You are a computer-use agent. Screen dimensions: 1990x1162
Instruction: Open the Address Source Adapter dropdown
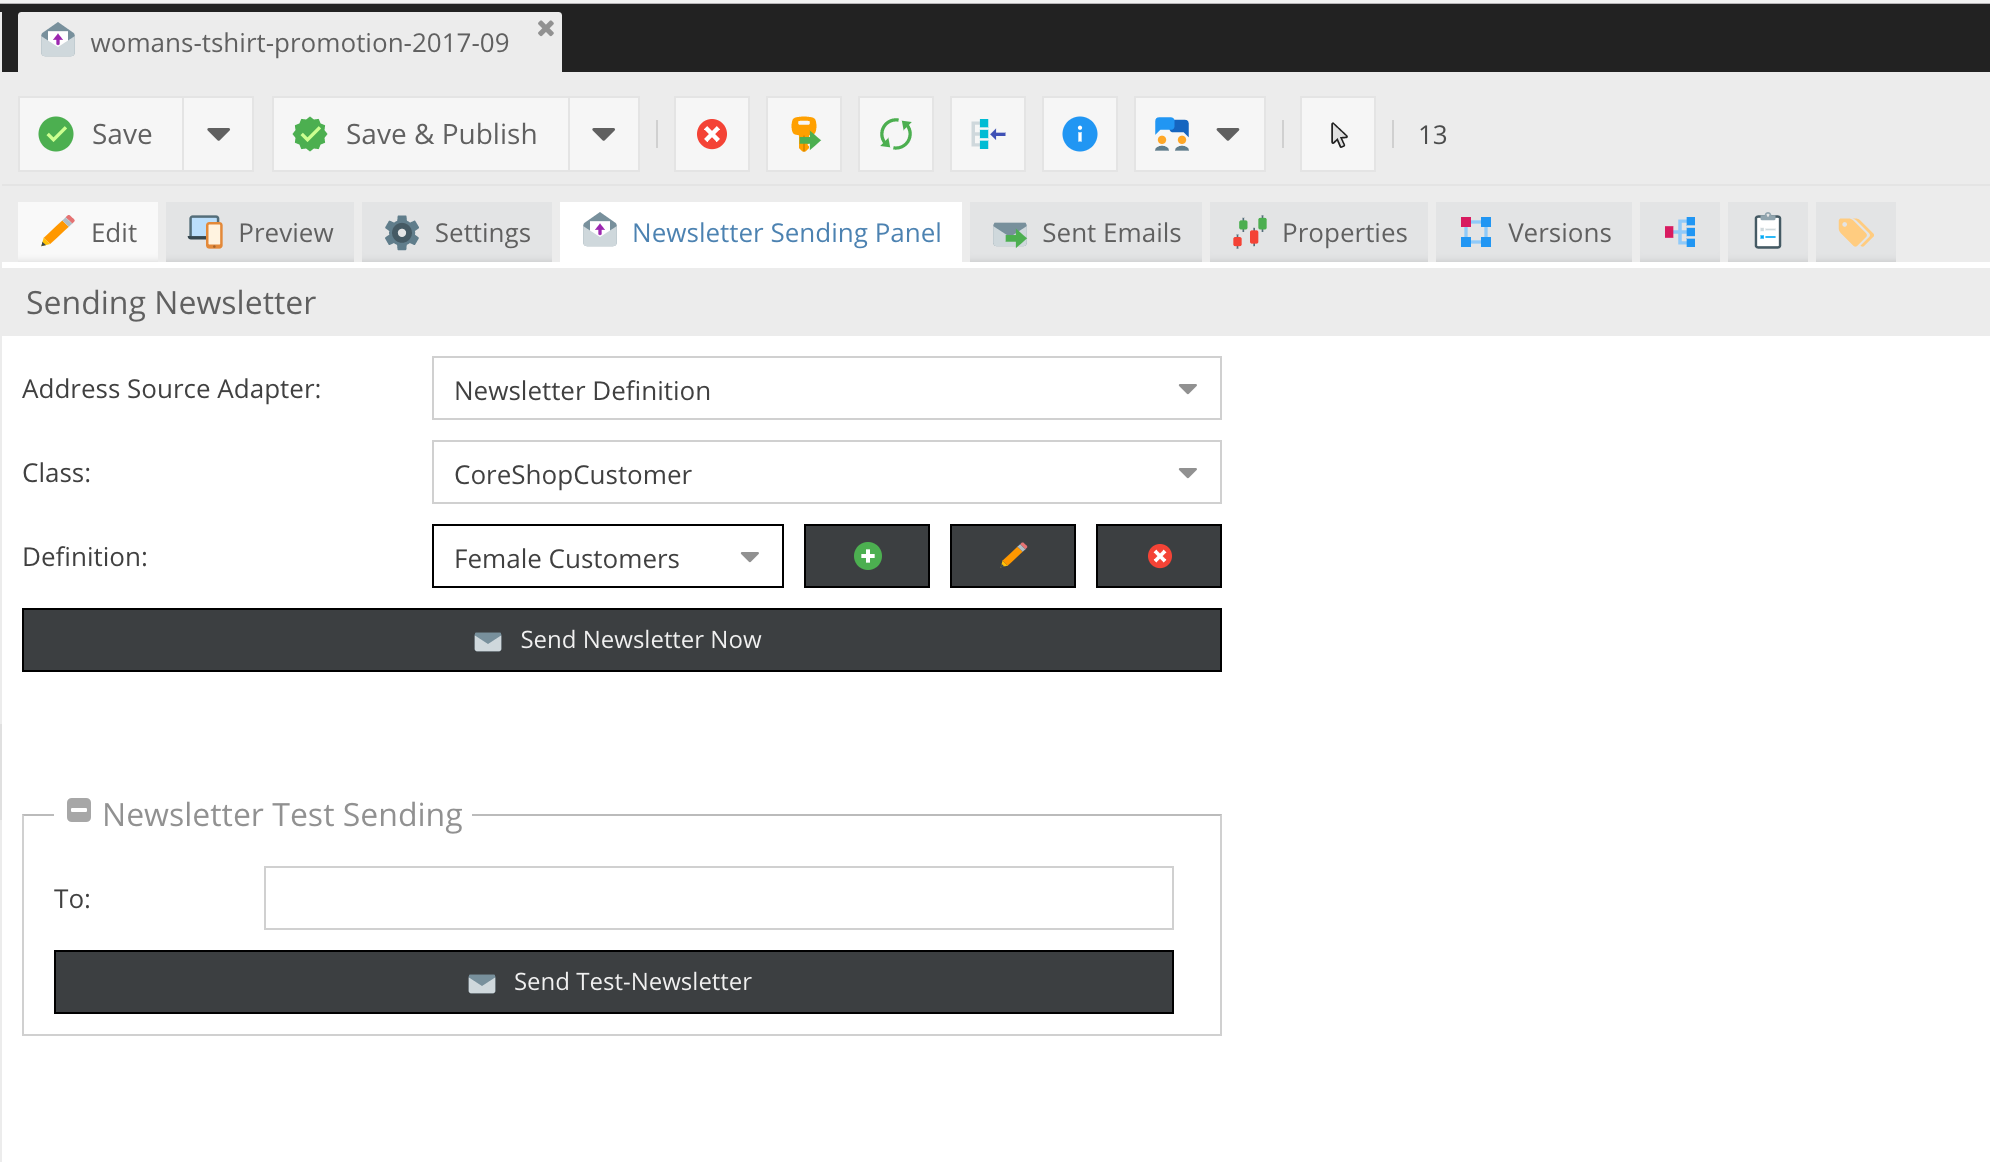pyautogui.click(x=1187, y=389)
